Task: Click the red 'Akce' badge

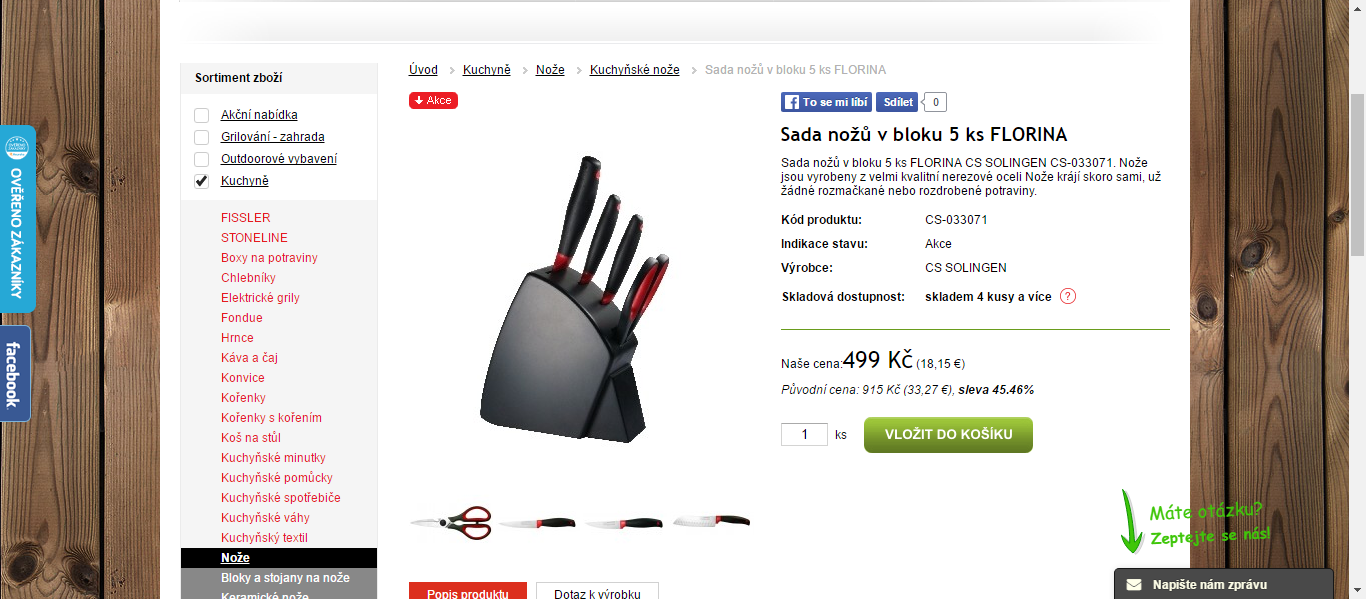Action: coord(433,100)
